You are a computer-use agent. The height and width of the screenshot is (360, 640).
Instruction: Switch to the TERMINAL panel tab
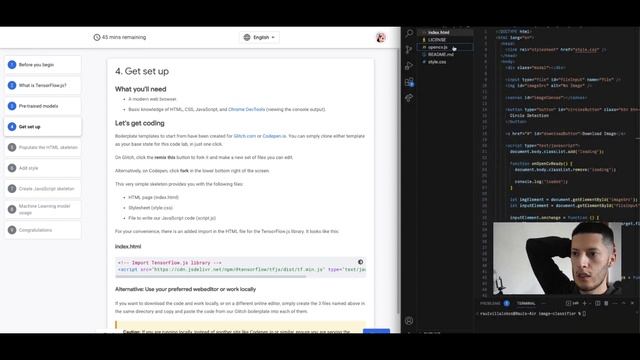point(526,303)
